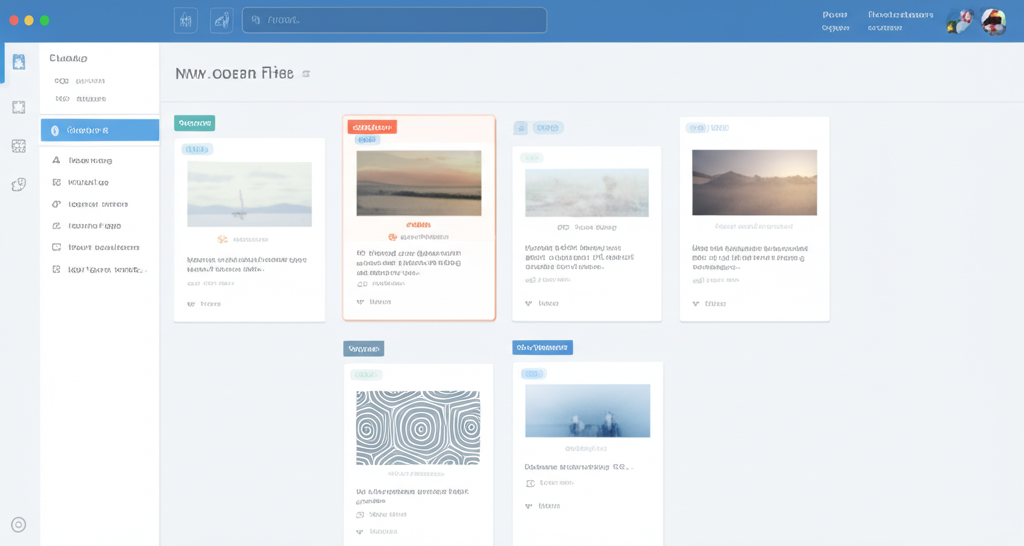Open the first sub-item under the sidebar heading
This screenshot has height=546, width=1024.
[80, 81]
